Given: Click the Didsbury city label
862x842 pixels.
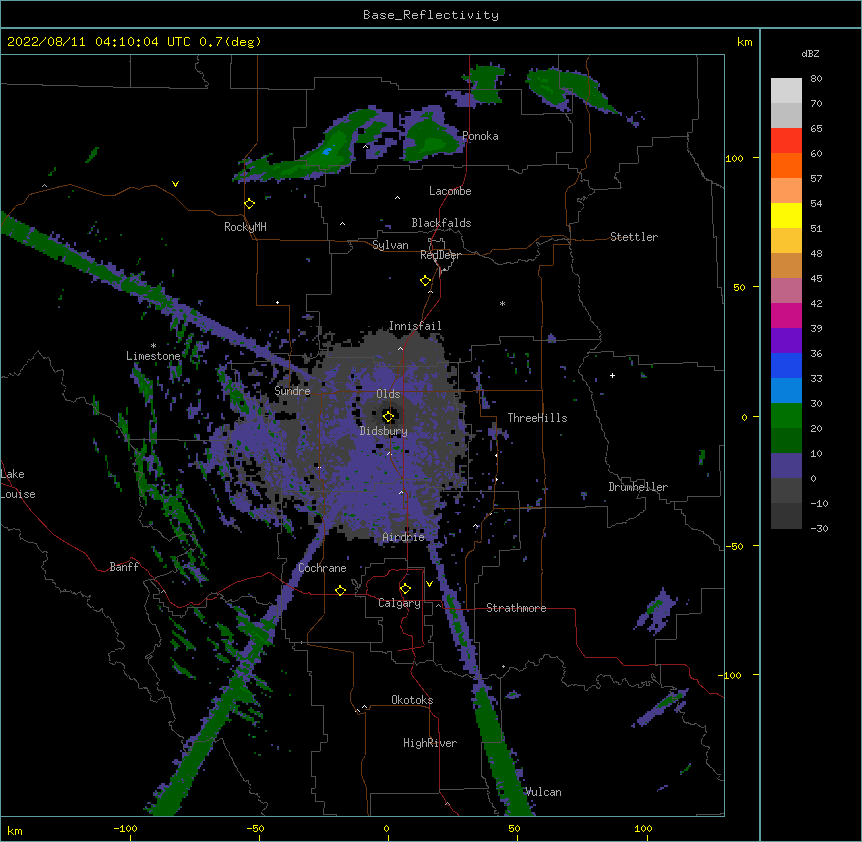Looking at the screenshot, I should click(384, 431).
